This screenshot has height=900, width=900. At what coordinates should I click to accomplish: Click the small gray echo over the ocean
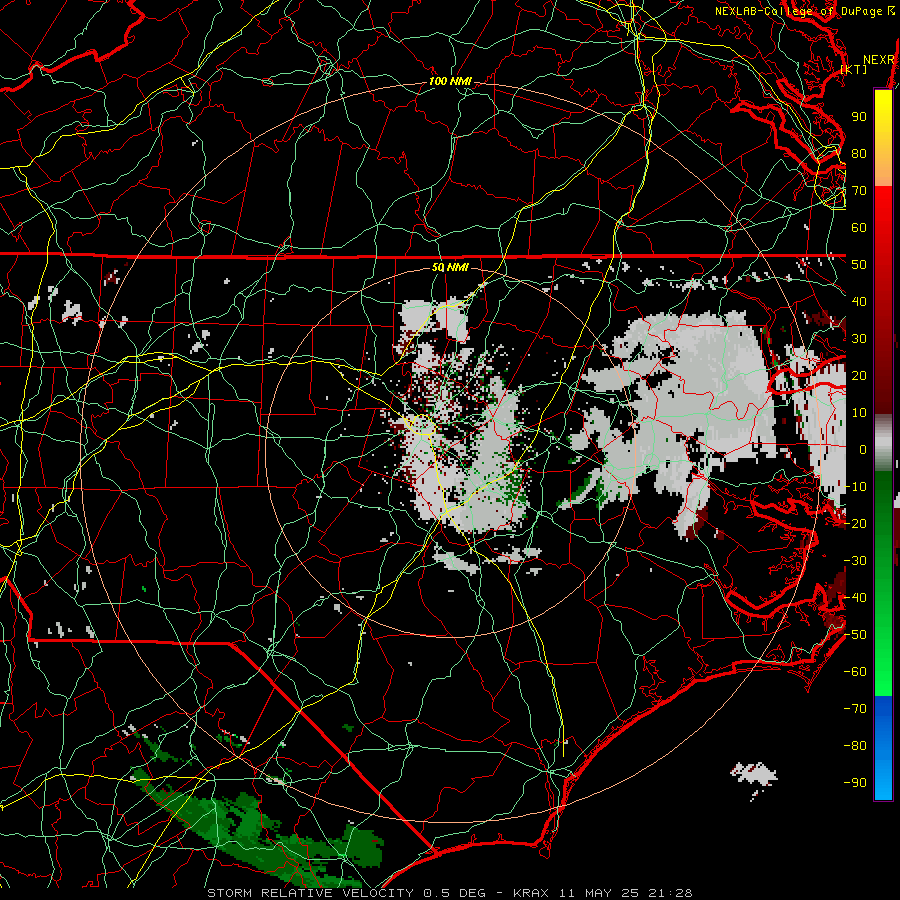coord(755,775)
